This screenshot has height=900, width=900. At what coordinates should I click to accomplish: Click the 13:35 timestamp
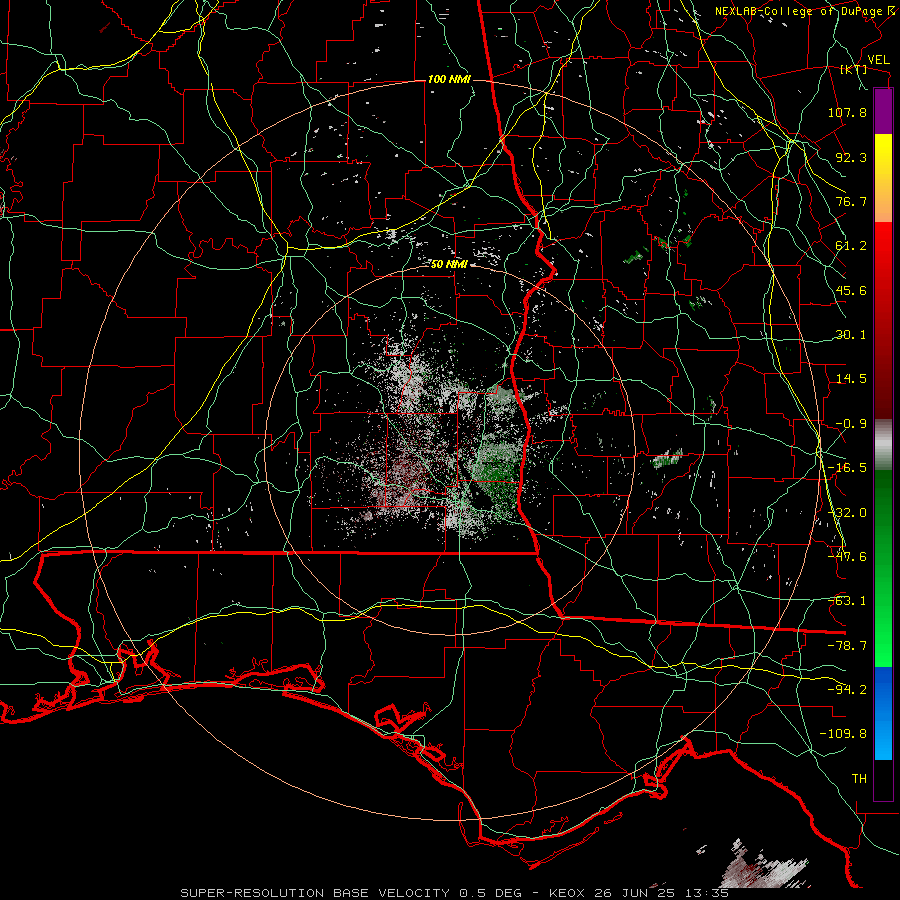709,893
